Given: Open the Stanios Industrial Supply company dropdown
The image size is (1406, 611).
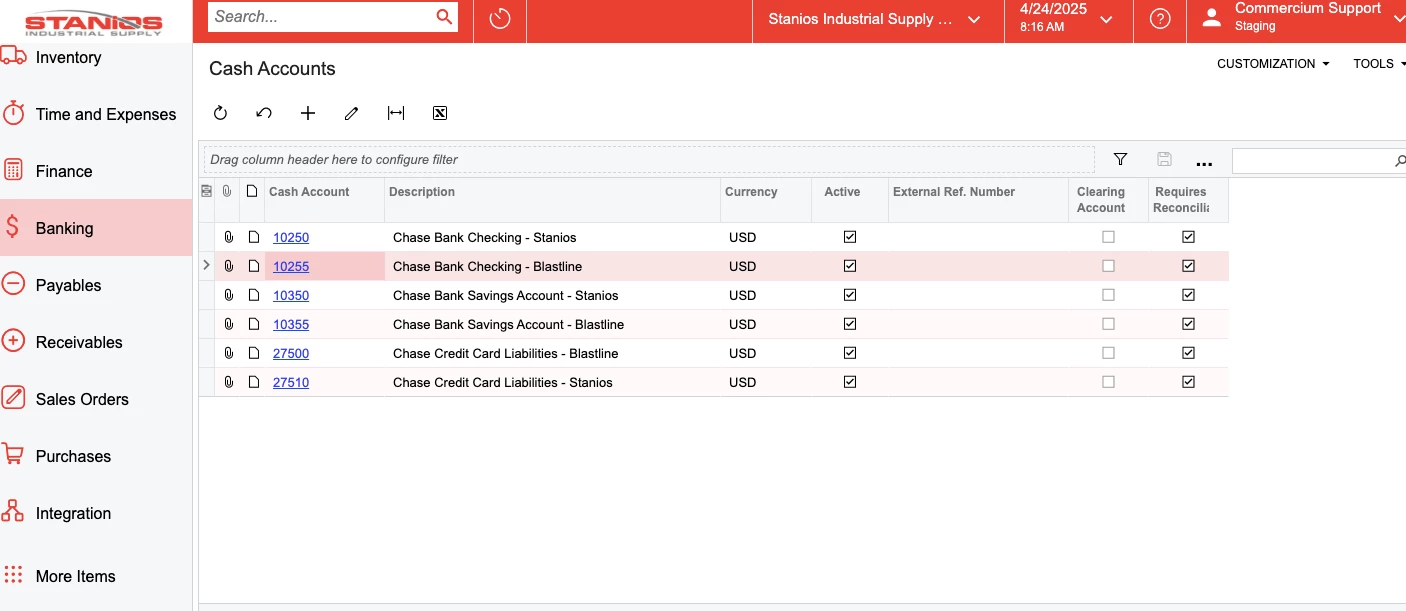Looking at the screenshot, I should coord(877,19).
